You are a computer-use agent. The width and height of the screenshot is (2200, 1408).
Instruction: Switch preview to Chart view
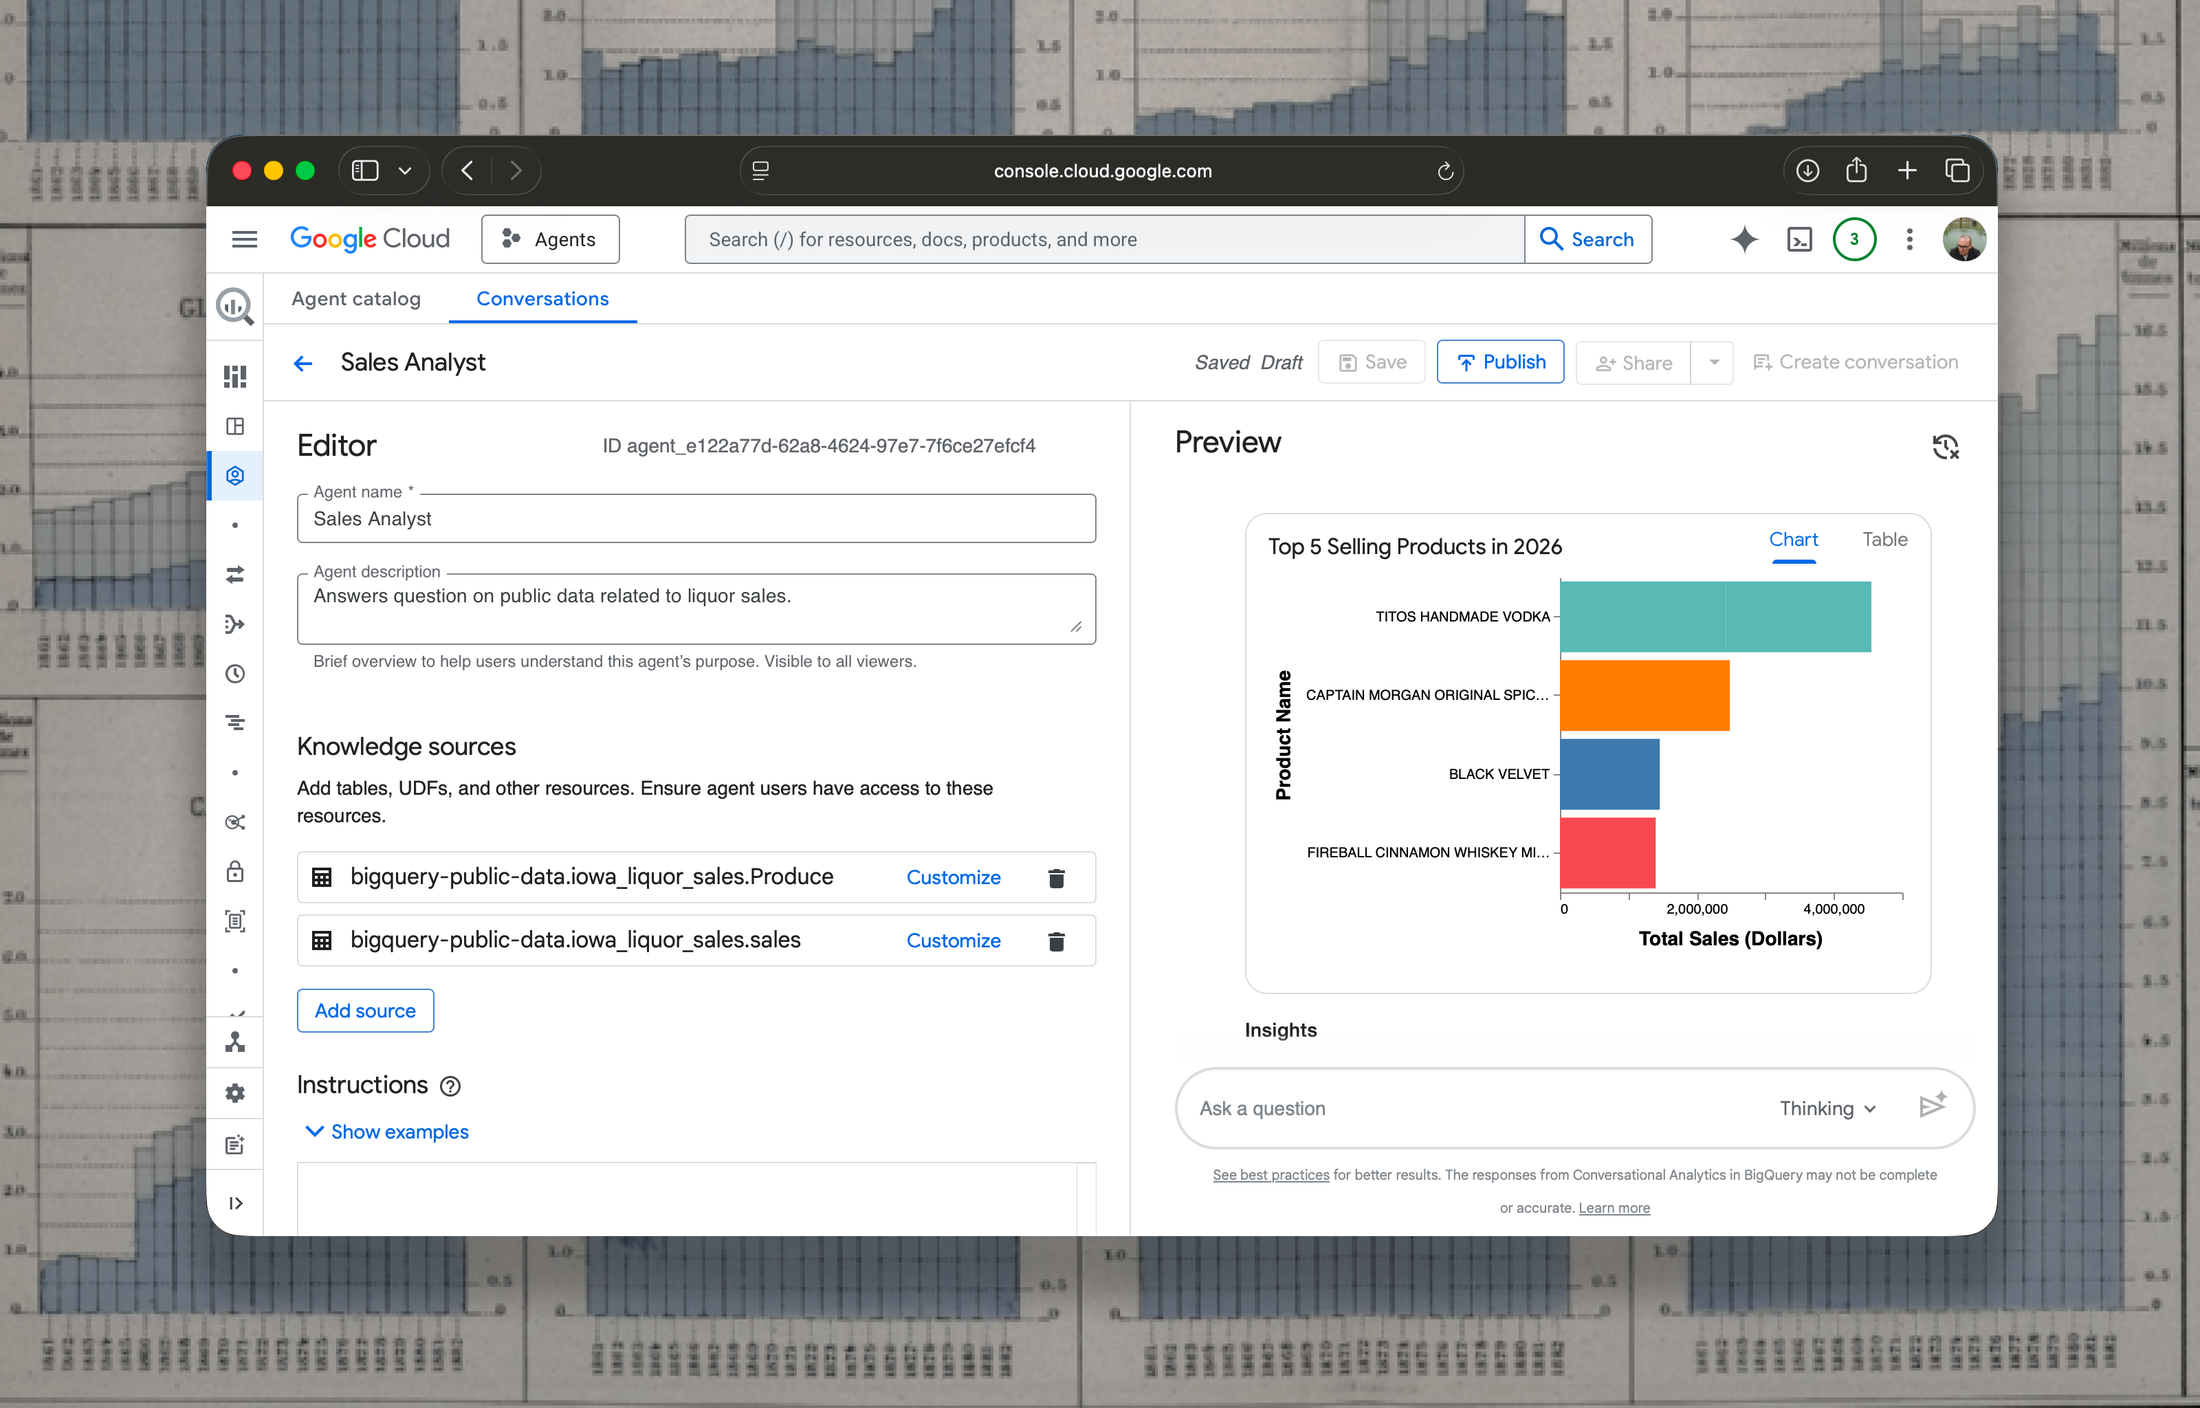1793,540
